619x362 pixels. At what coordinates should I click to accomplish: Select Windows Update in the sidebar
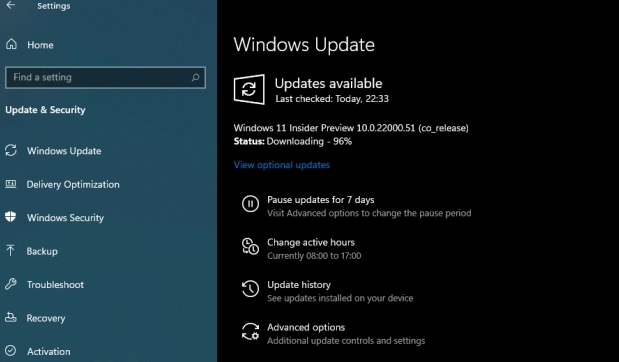point(64,151)
